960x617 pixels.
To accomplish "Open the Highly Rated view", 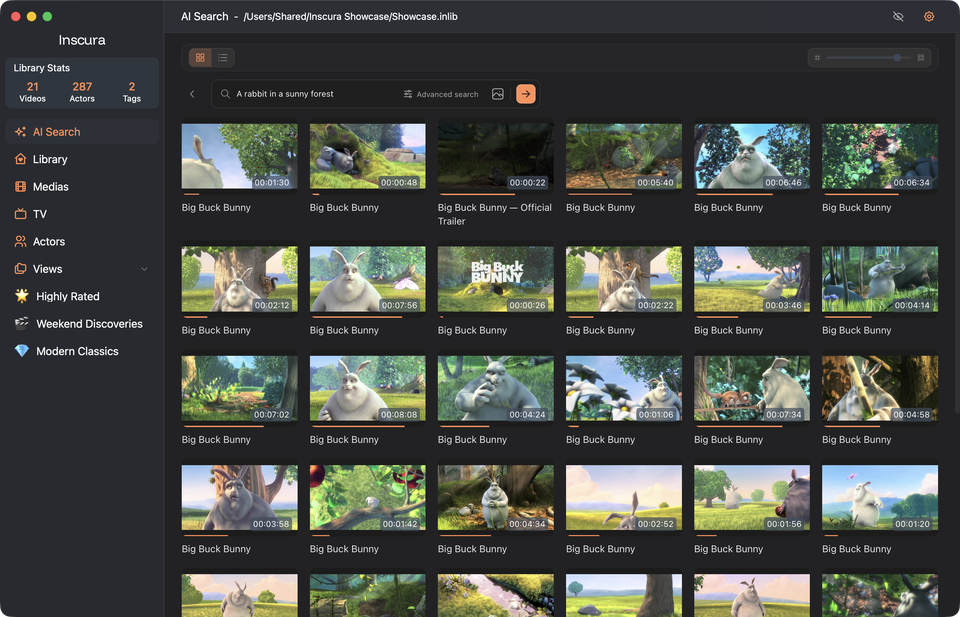I will click(82, 296).
